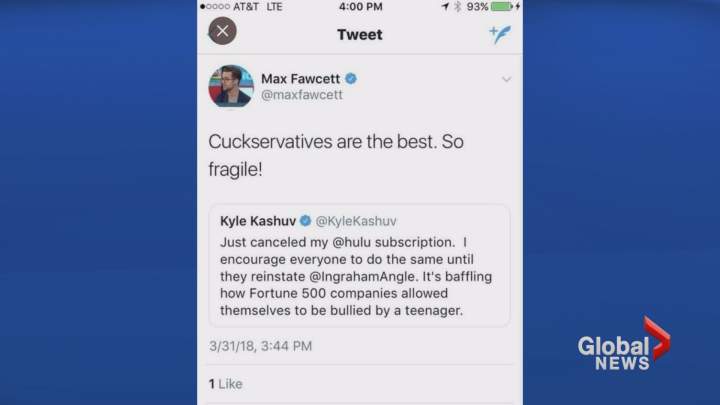Open the quoted Kyle Kashuv tweet

click(360, 265)
